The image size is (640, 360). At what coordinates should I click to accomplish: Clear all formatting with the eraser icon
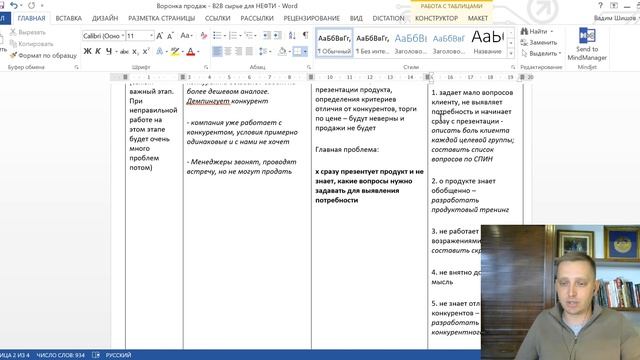203,36
